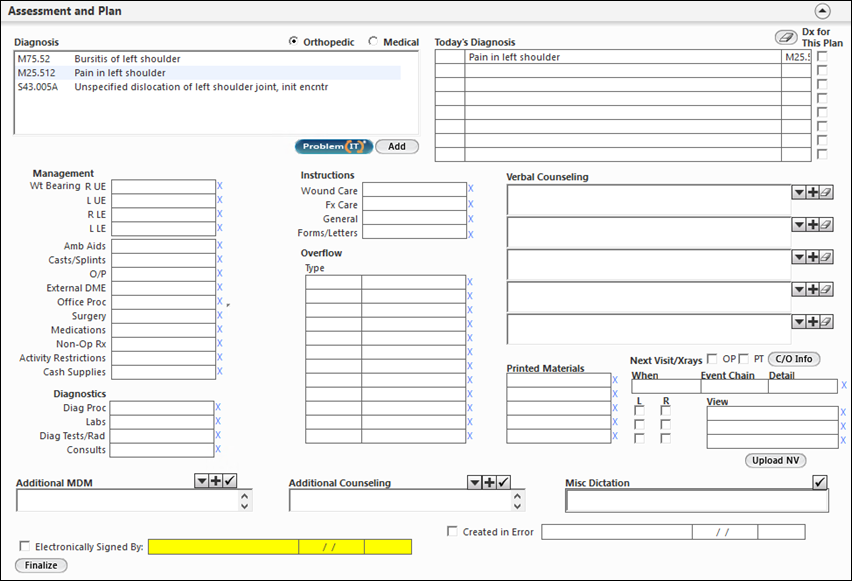
Task: Clear first View row X
Action: pos(843,413)
